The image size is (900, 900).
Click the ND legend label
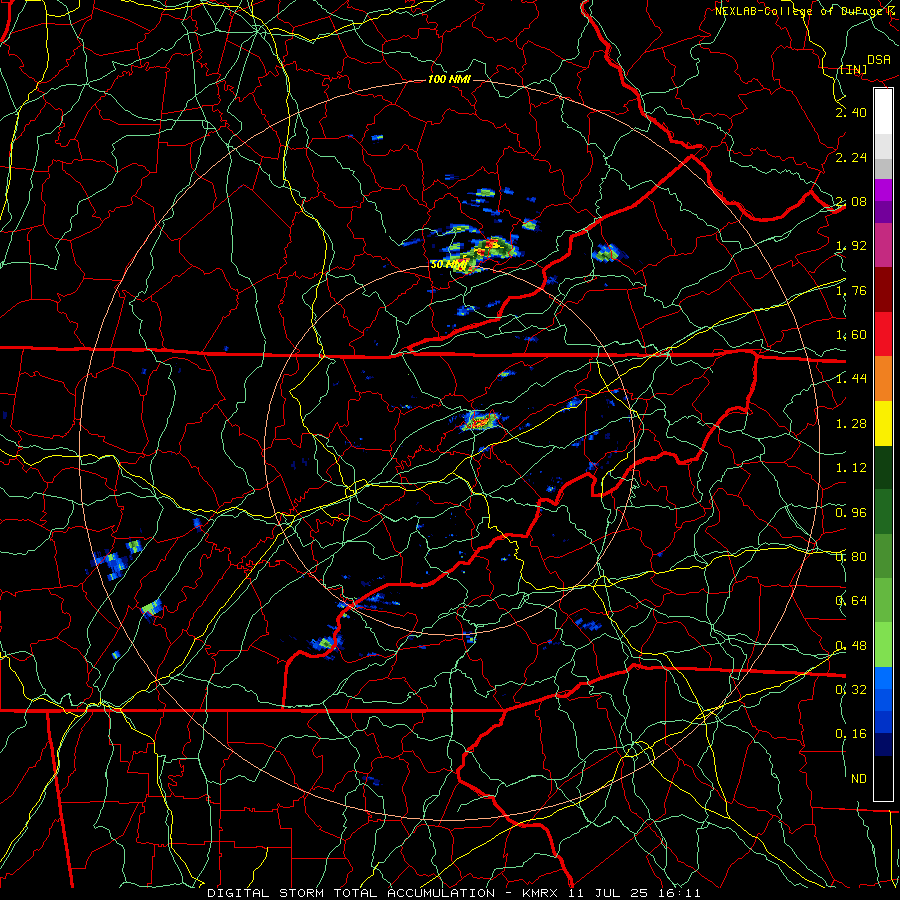859,779
